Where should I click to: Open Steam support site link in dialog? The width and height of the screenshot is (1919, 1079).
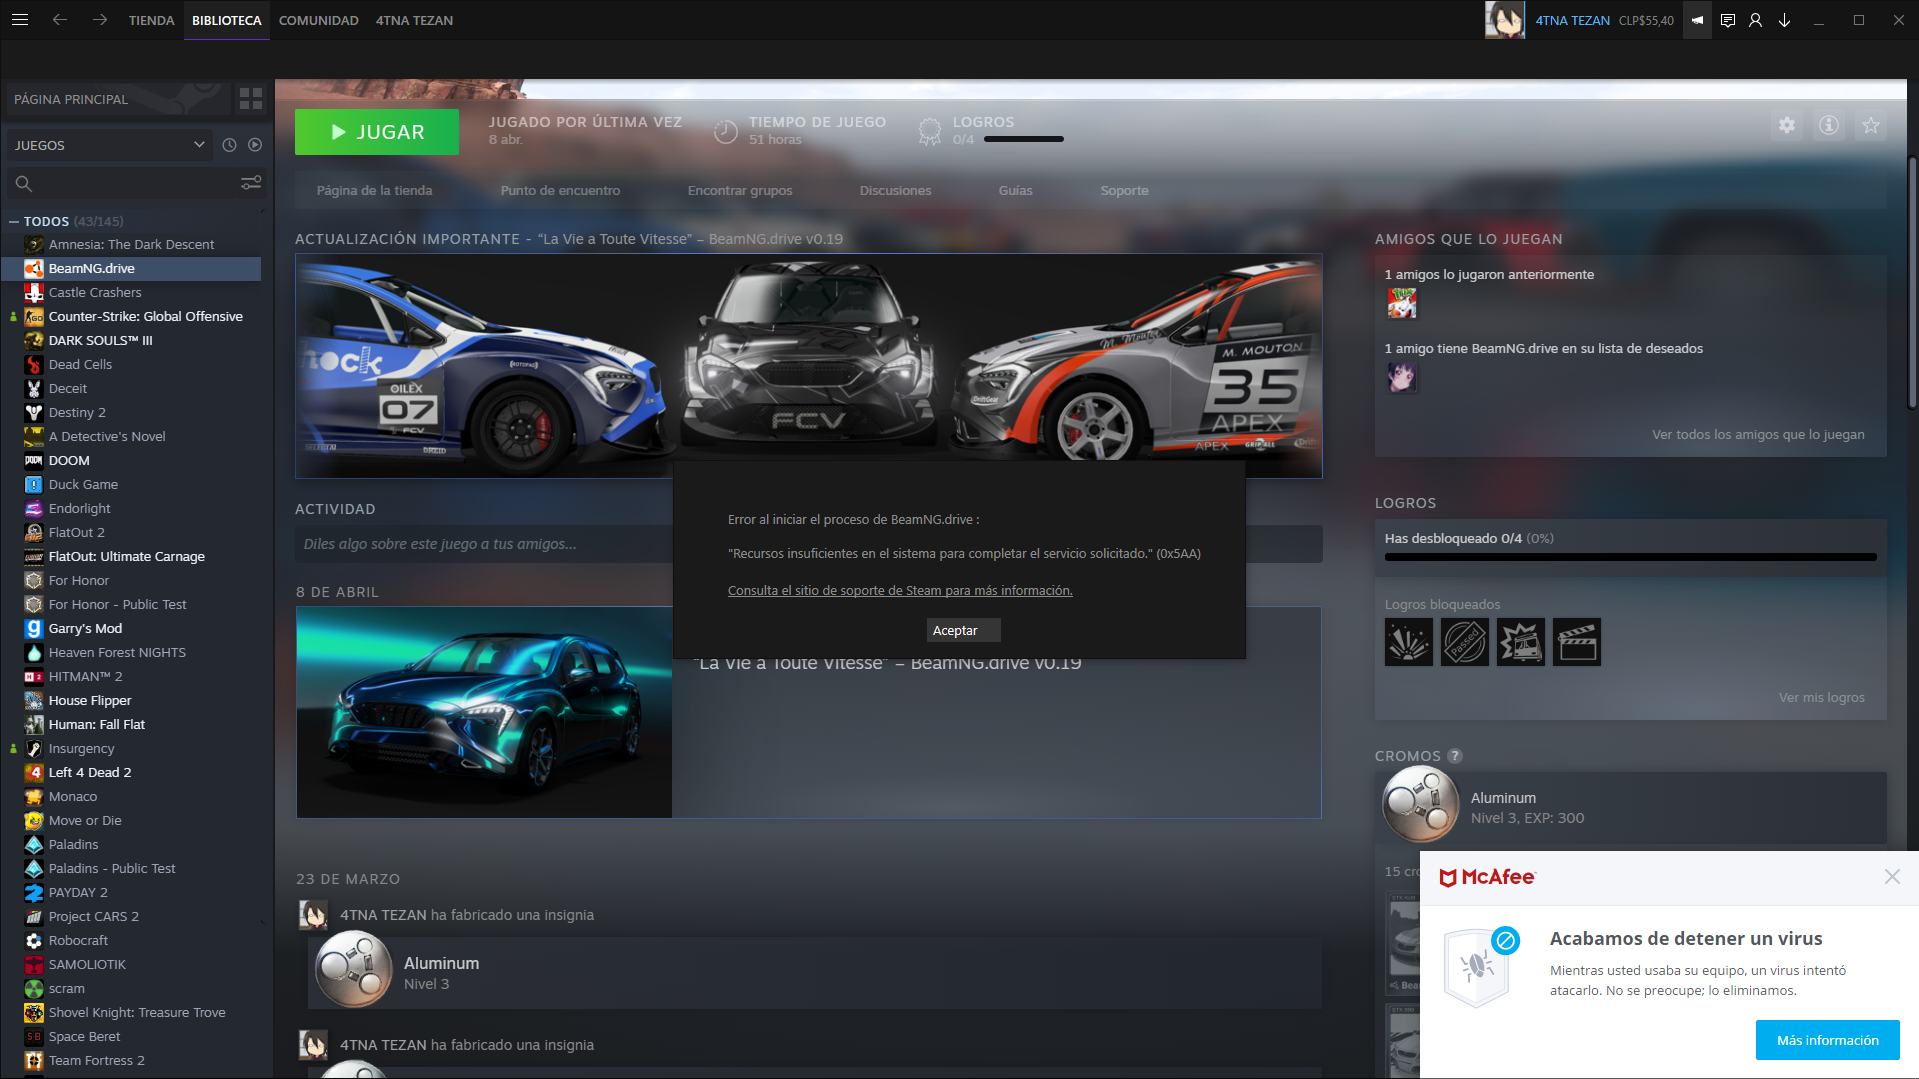[x=900, y=590]
